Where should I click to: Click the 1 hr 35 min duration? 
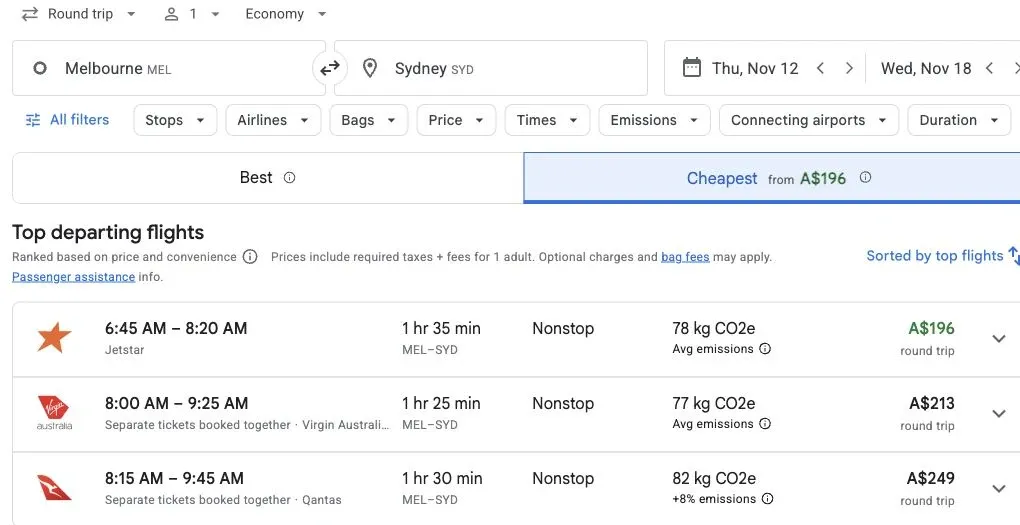(x=441, y=329)
